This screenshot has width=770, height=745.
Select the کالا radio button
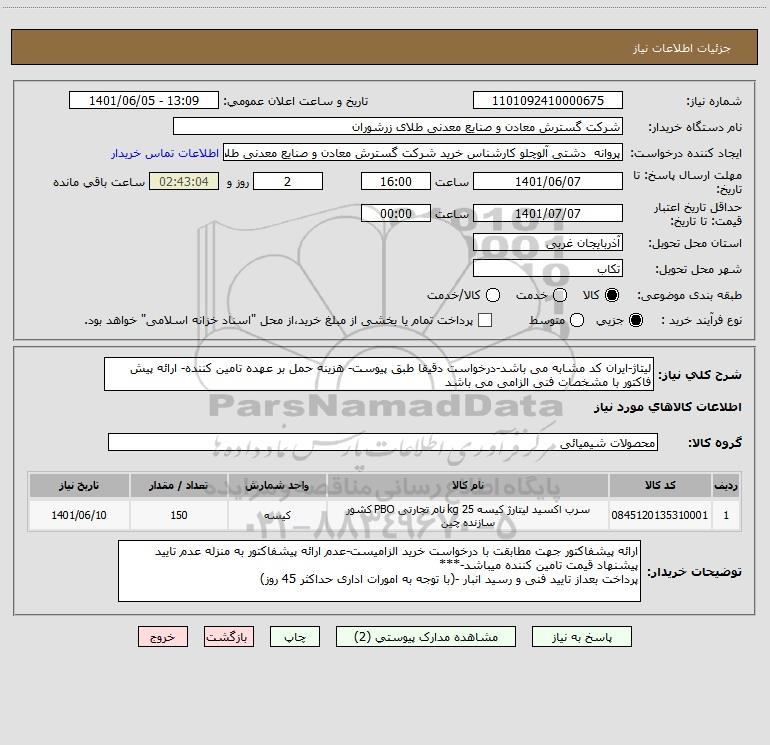[x=612, y=295]
